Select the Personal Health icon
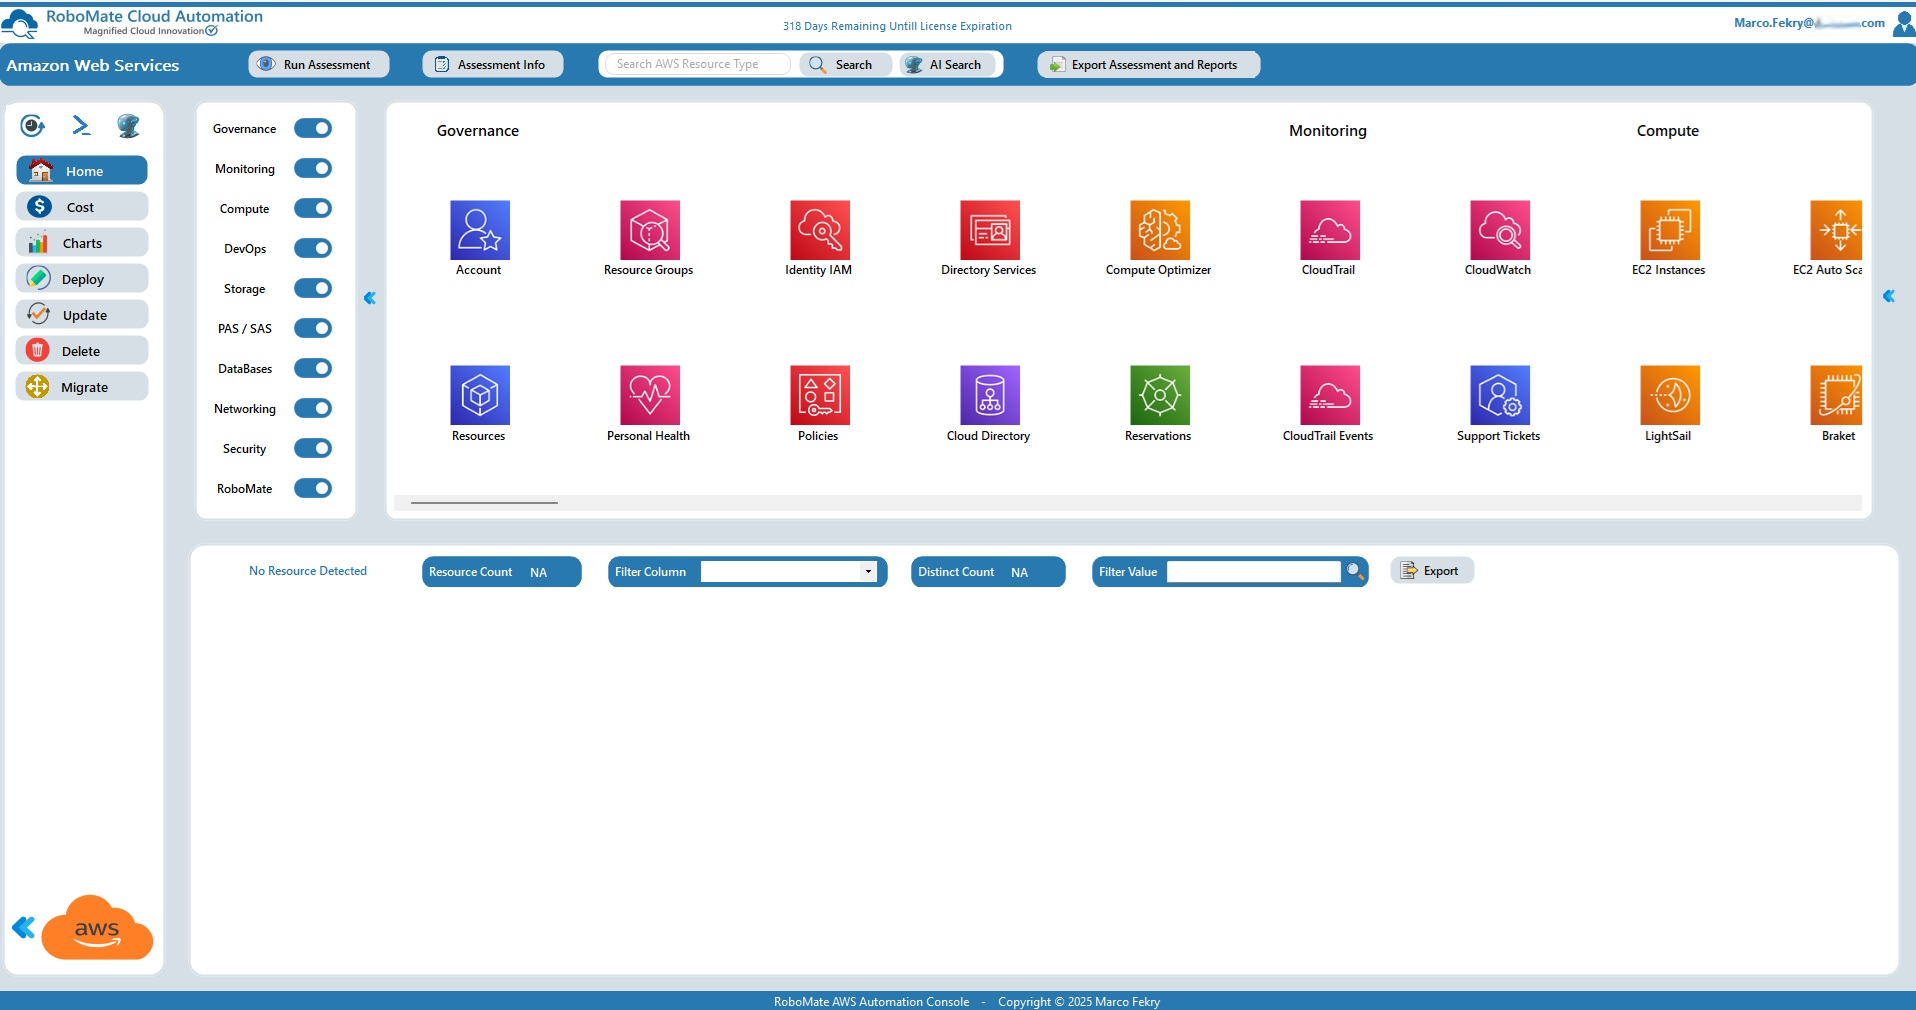Screen dimensions: 1916x1010 (x=650, y=395)
